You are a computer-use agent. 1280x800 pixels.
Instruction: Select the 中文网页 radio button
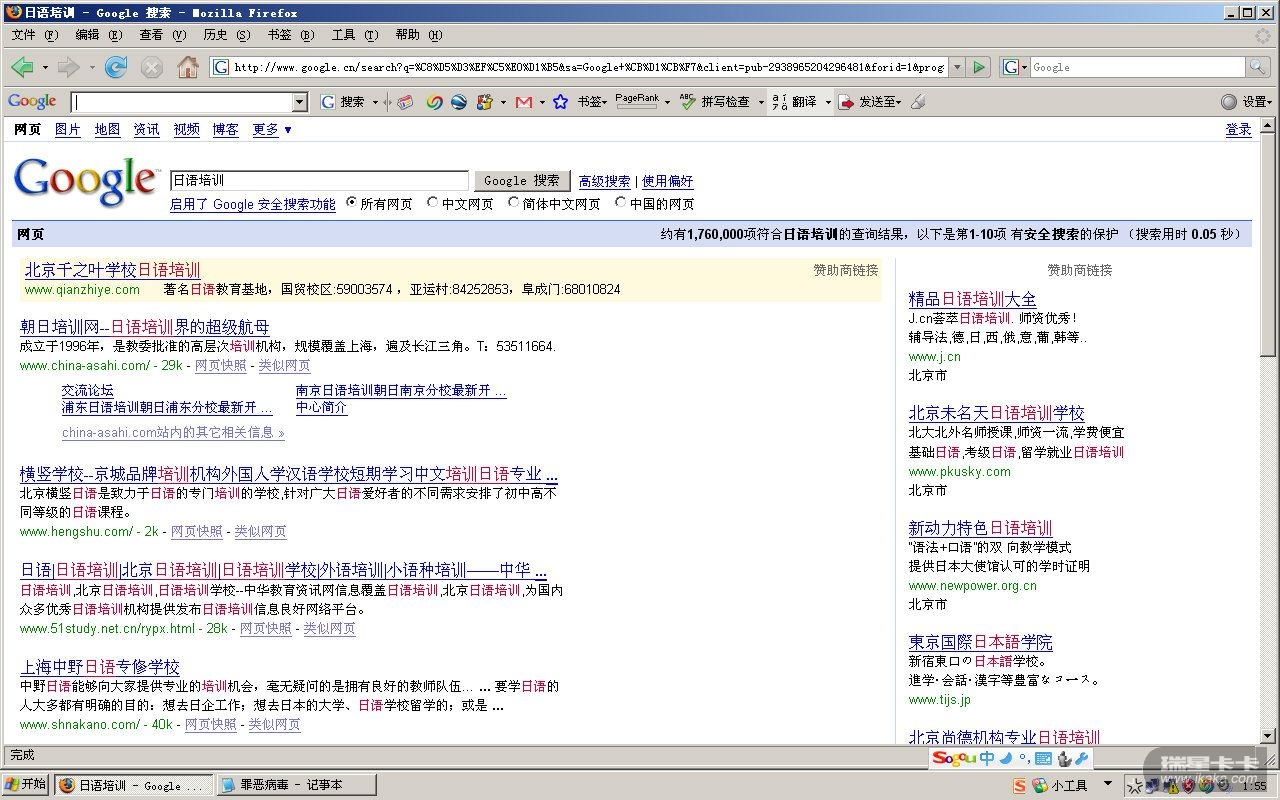coord(433,203)
